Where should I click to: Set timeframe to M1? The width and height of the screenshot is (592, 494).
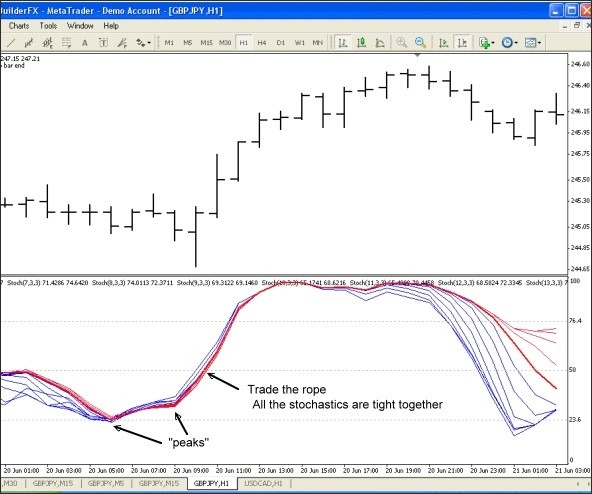pyautogui.click(x=169, y=43)
